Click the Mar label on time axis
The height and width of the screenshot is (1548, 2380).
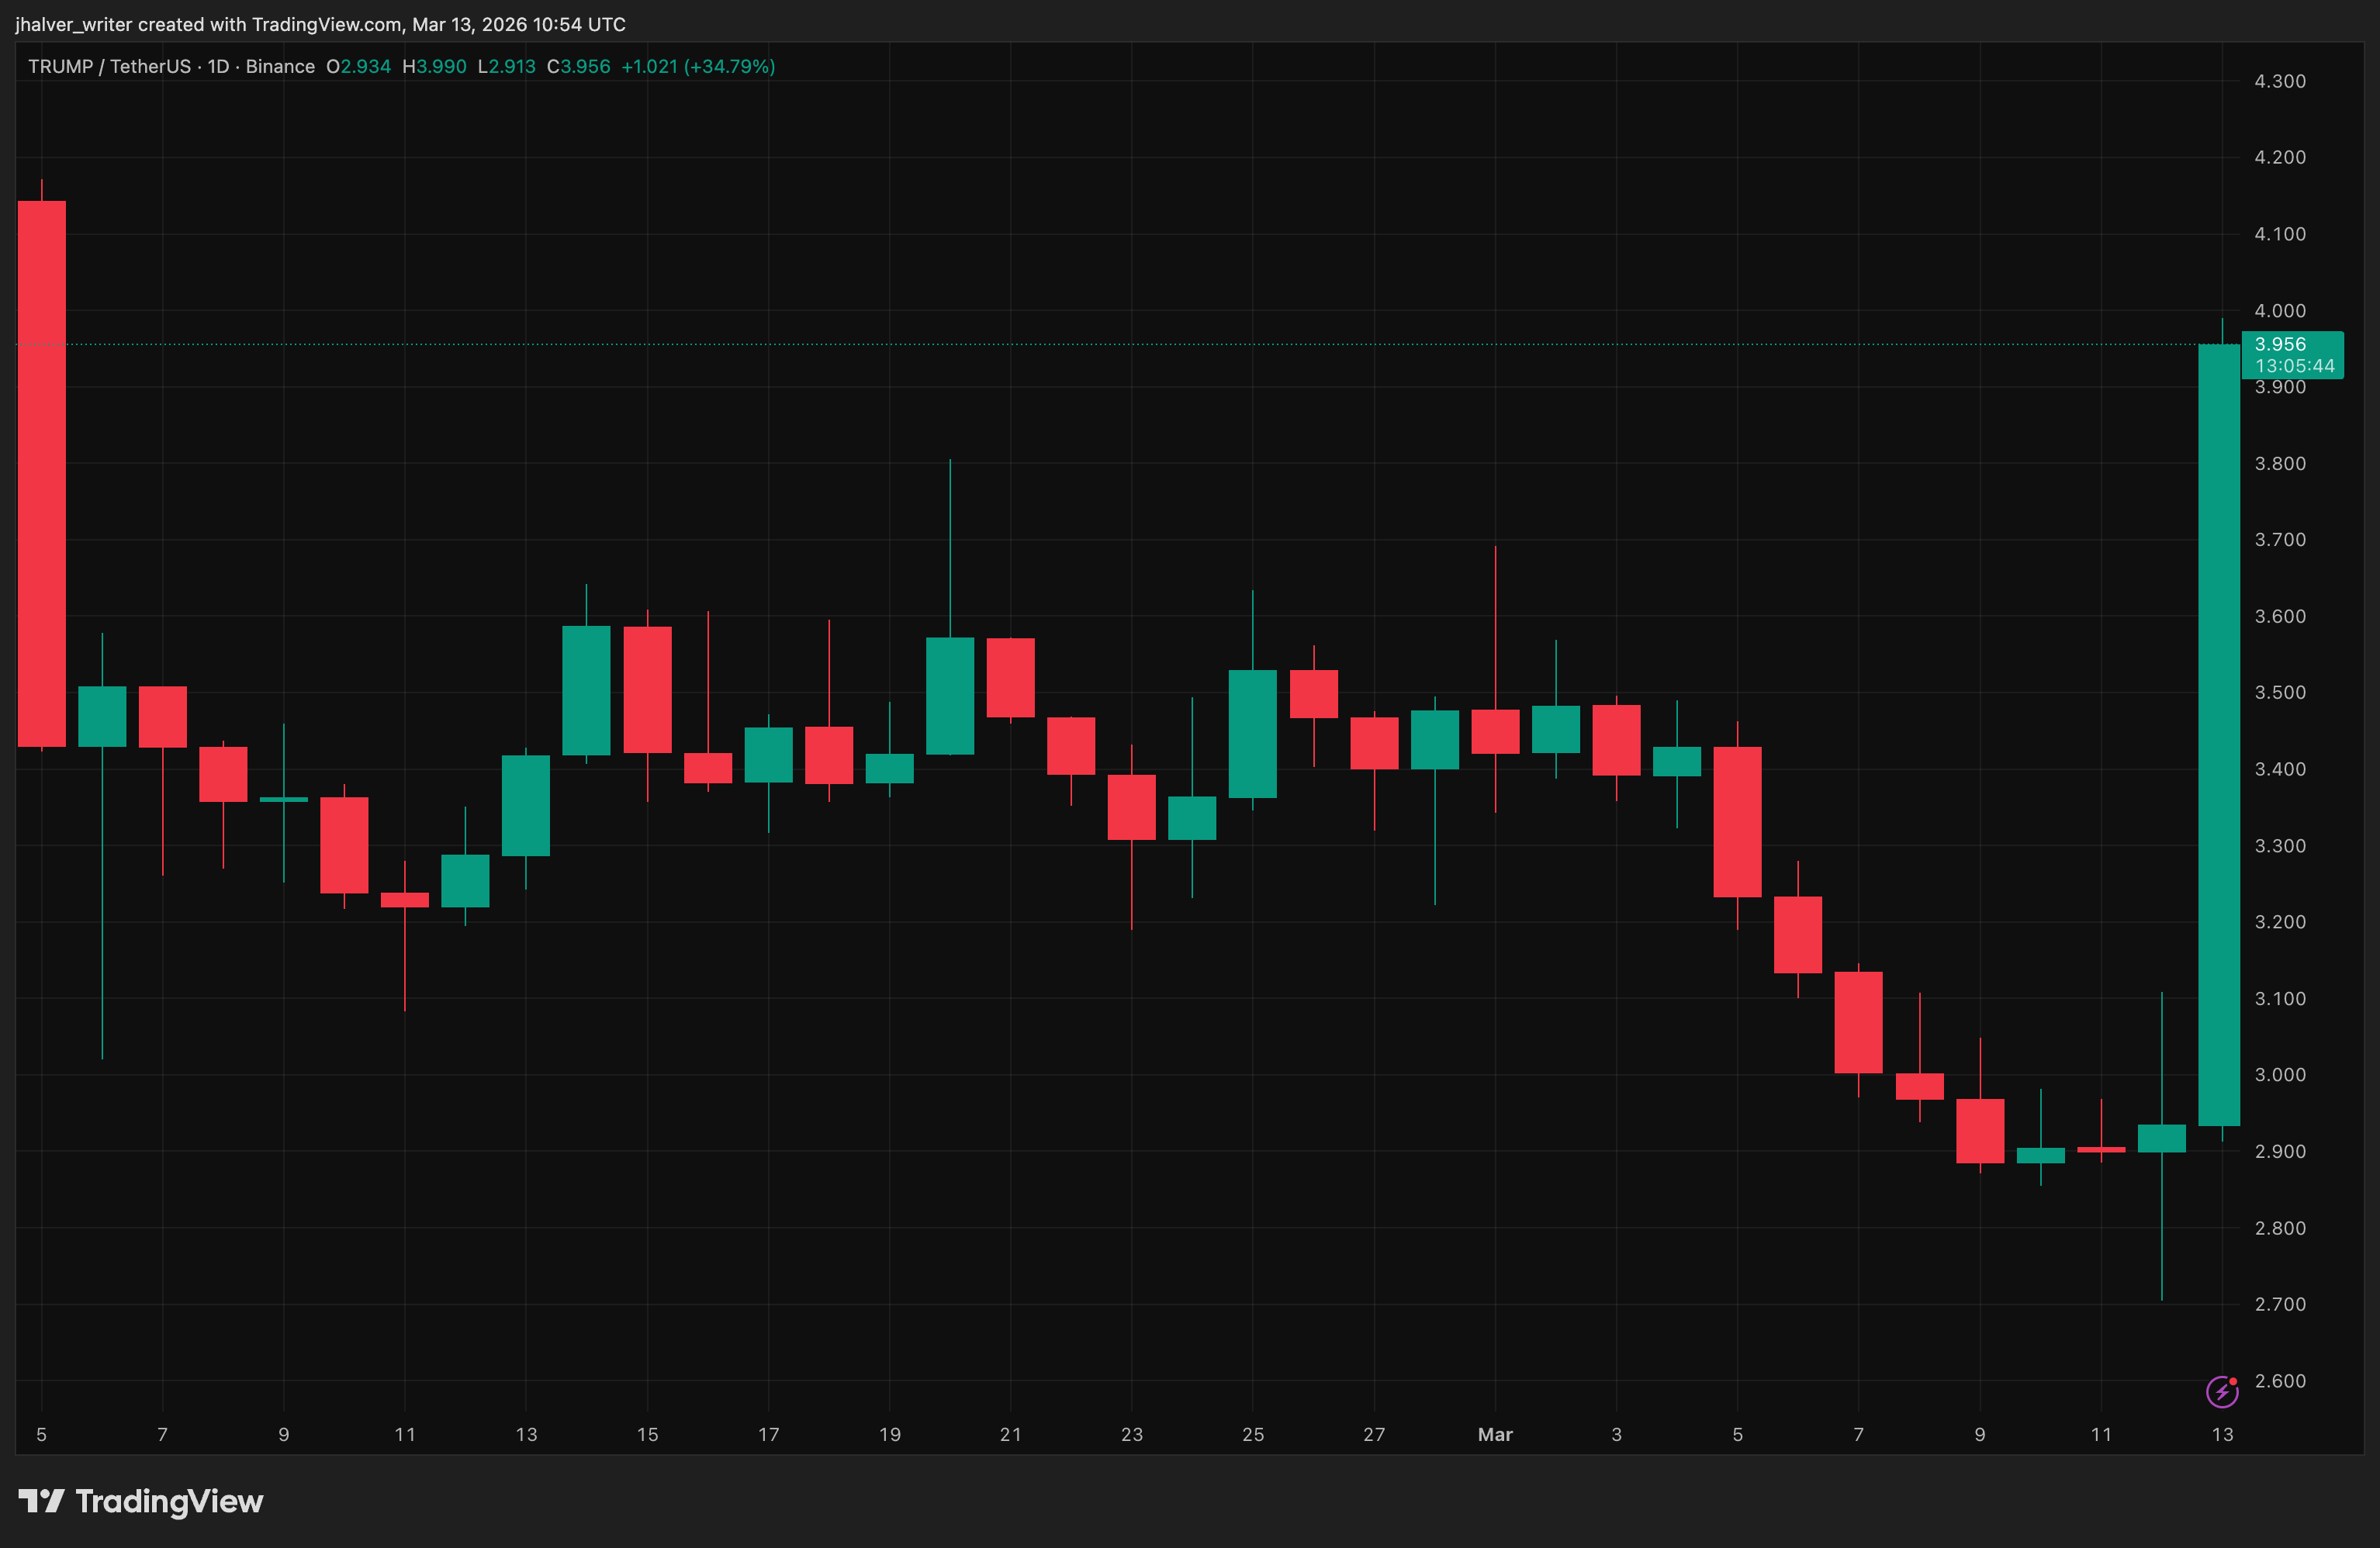[1494, 1434]
